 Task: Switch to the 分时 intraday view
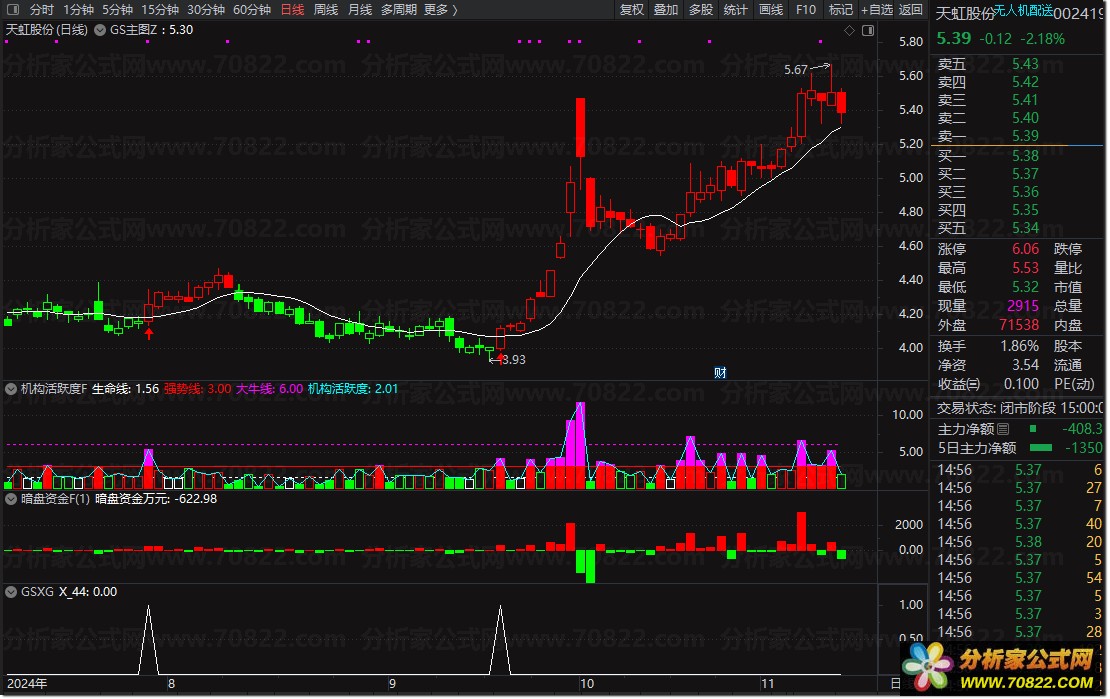41,10
